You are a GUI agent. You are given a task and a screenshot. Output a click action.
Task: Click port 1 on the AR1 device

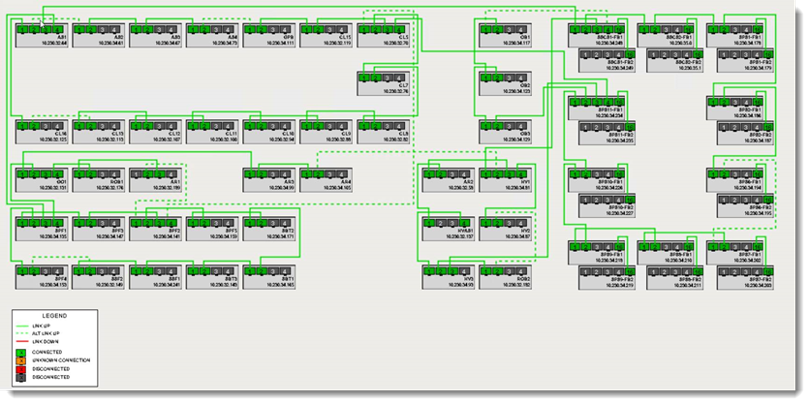pos(137,174)
